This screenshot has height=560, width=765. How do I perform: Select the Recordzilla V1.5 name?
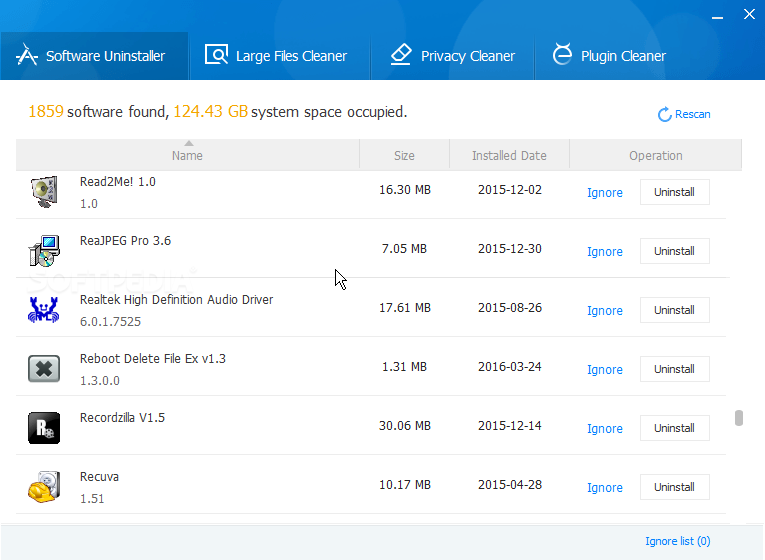point(122,418)
